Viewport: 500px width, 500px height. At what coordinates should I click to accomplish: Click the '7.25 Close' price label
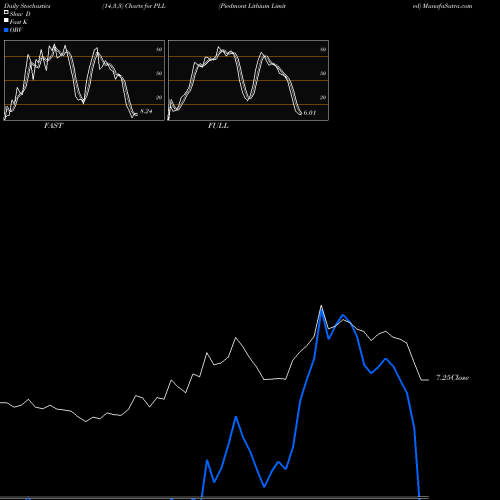(x=453, y=378)
